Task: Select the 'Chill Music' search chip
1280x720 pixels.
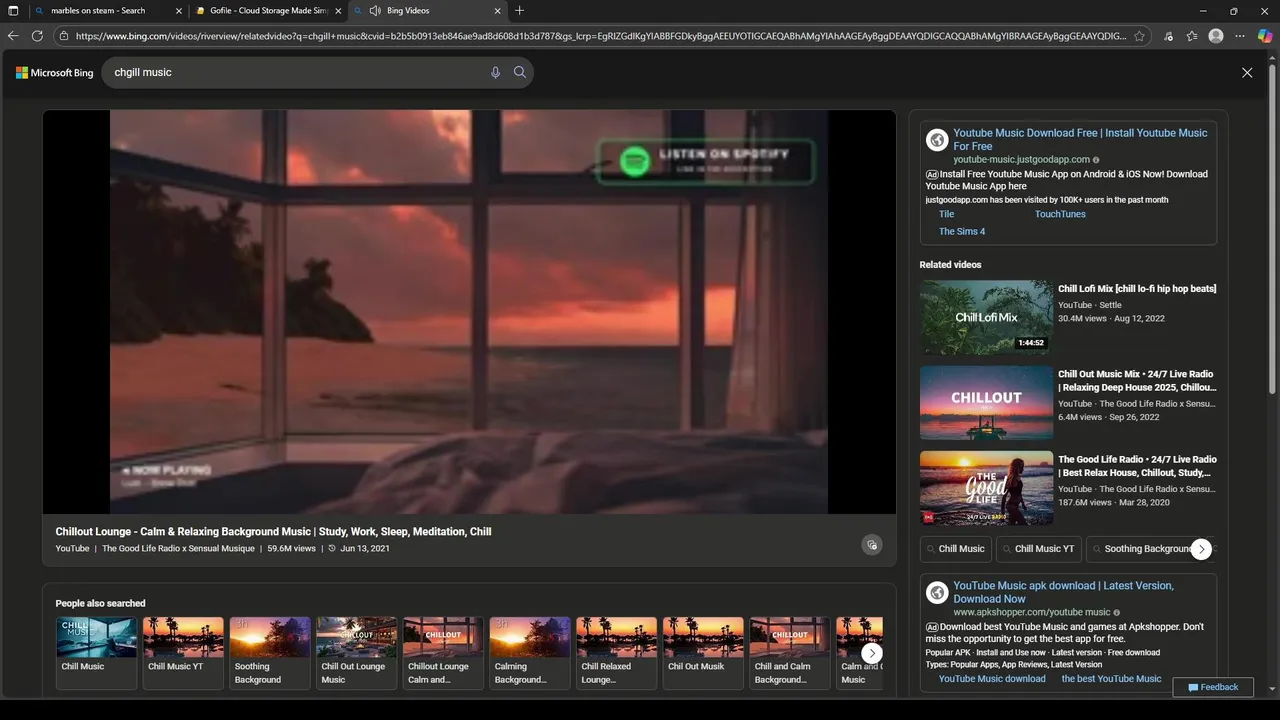Action: [955, 549]
